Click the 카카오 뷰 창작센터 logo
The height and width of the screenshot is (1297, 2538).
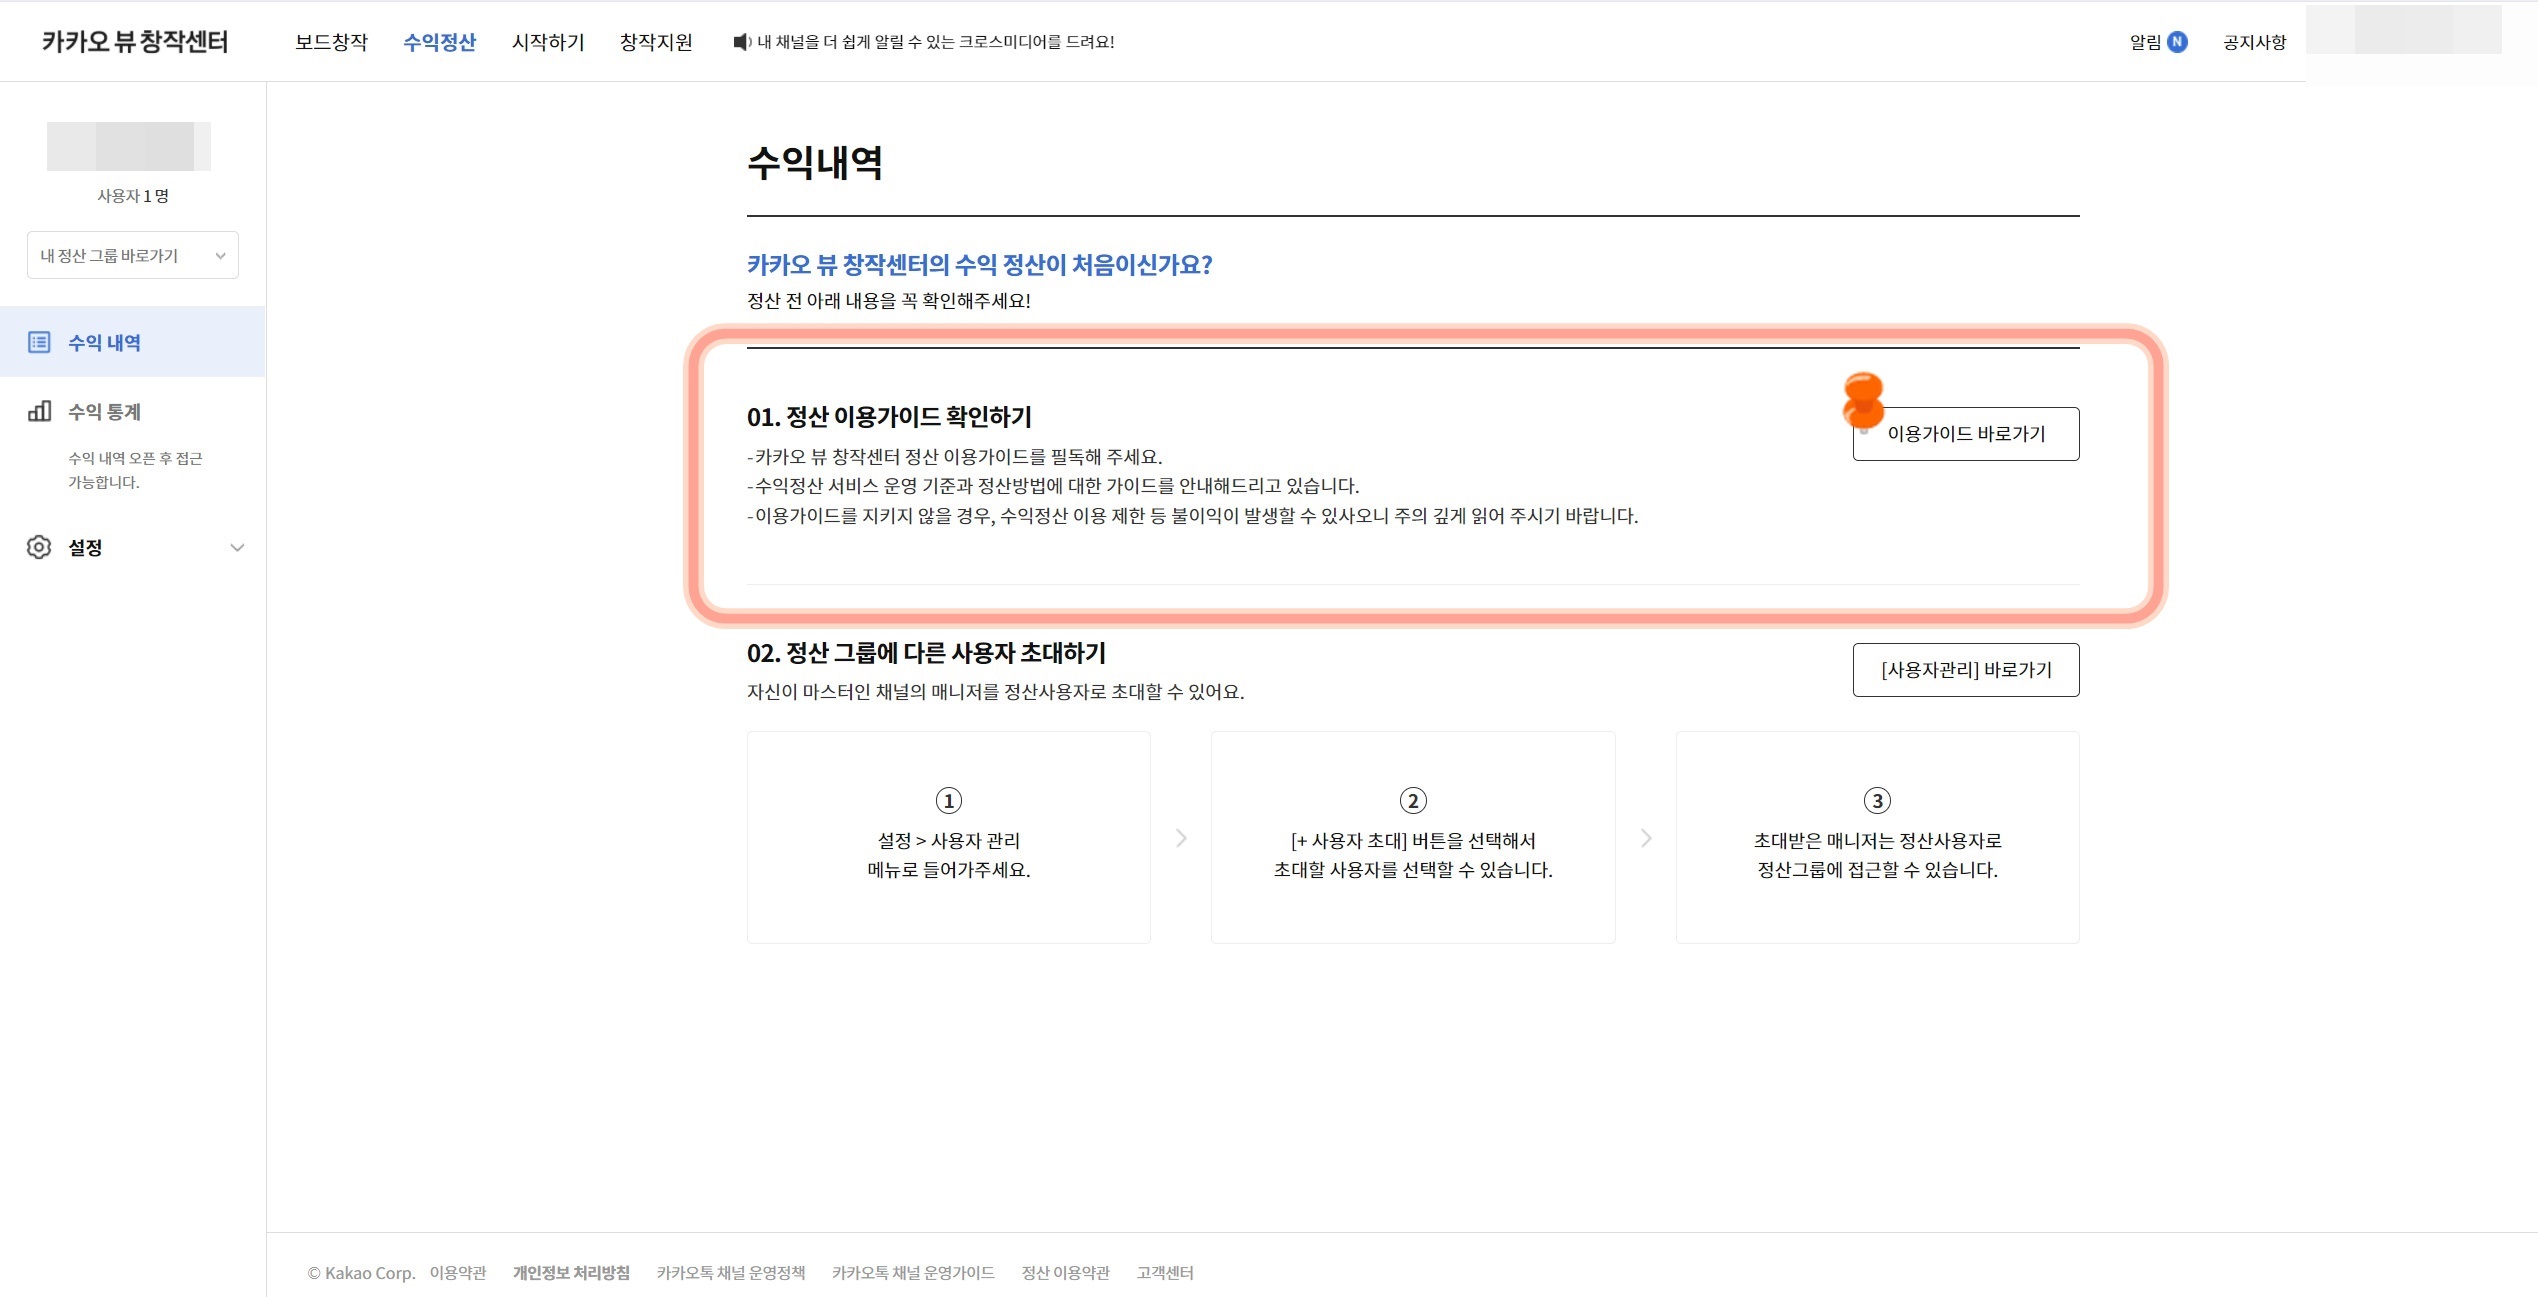133,42
